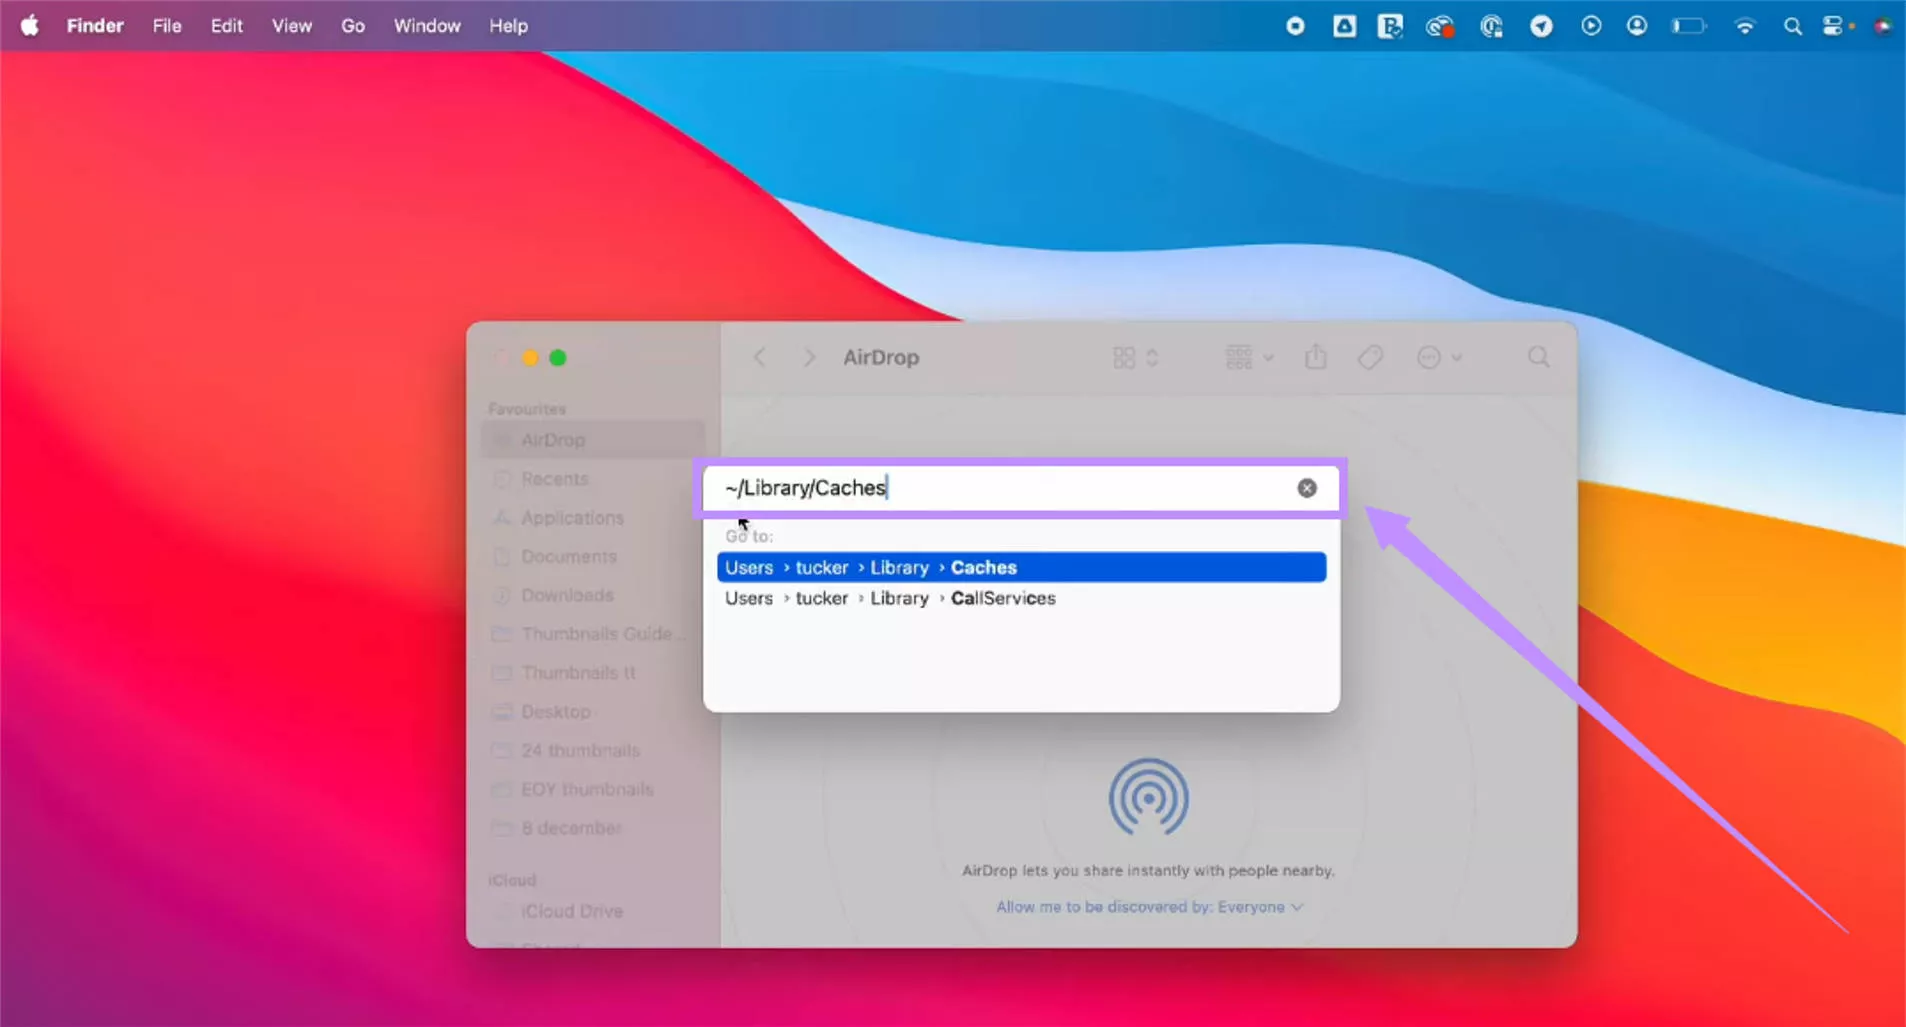Viewport: 1906px width, 1027px height.
Task: Expand the More actions dropdown in toolbar
Action: point(1440,357)
